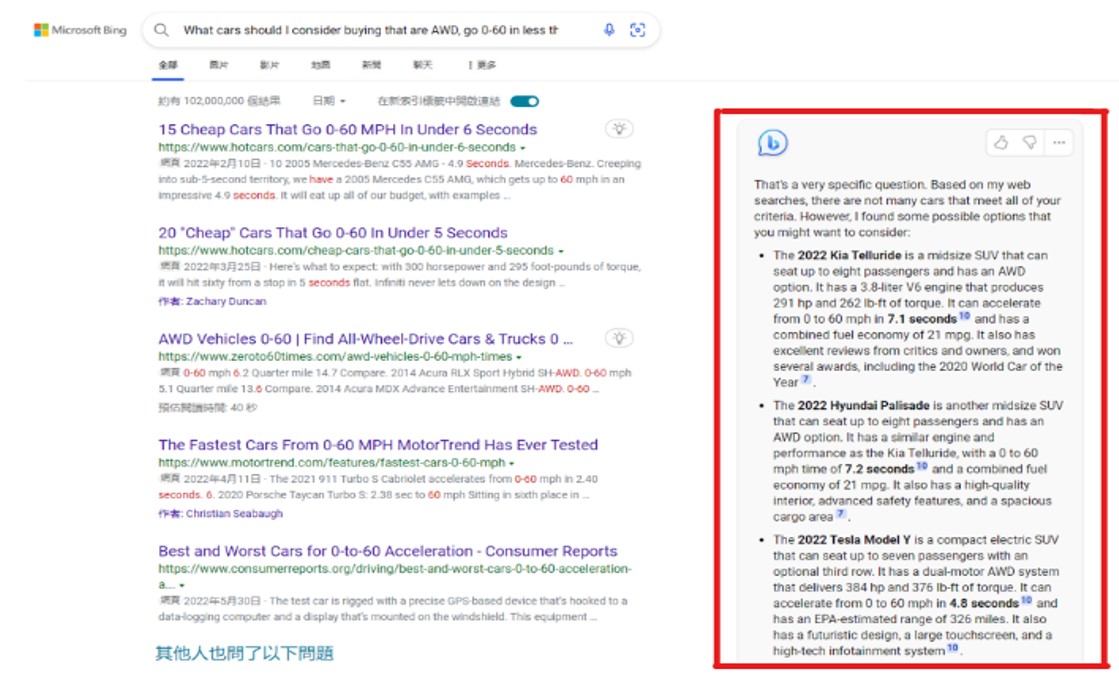Click author link Zachary Duncan
1119x678 pixels.
pos(226,301)
